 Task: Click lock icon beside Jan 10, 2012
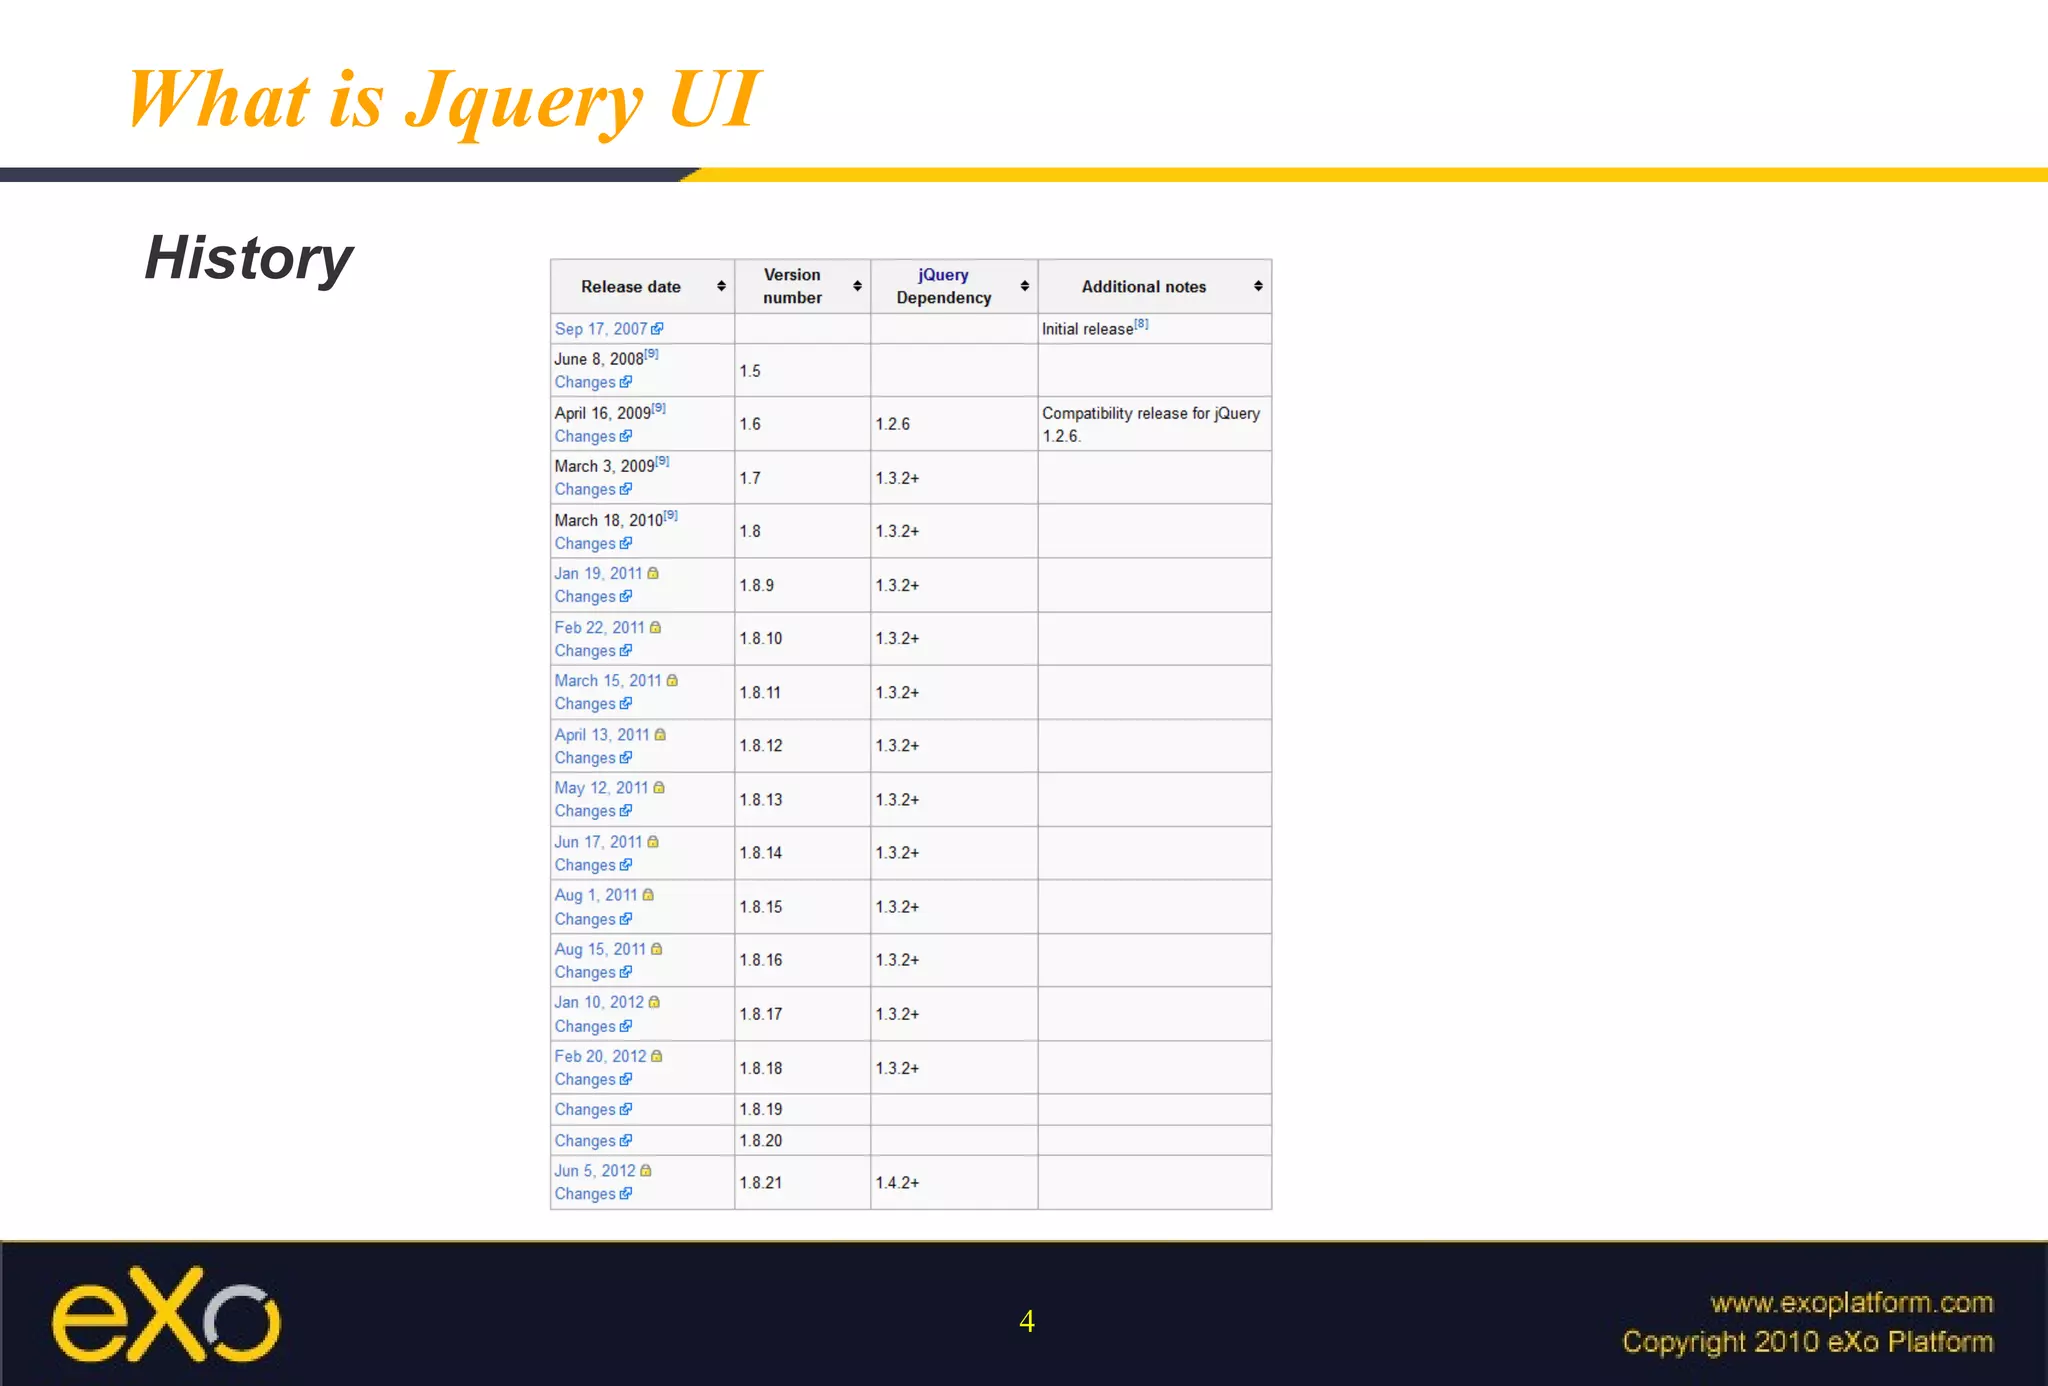coord(654,1001)
